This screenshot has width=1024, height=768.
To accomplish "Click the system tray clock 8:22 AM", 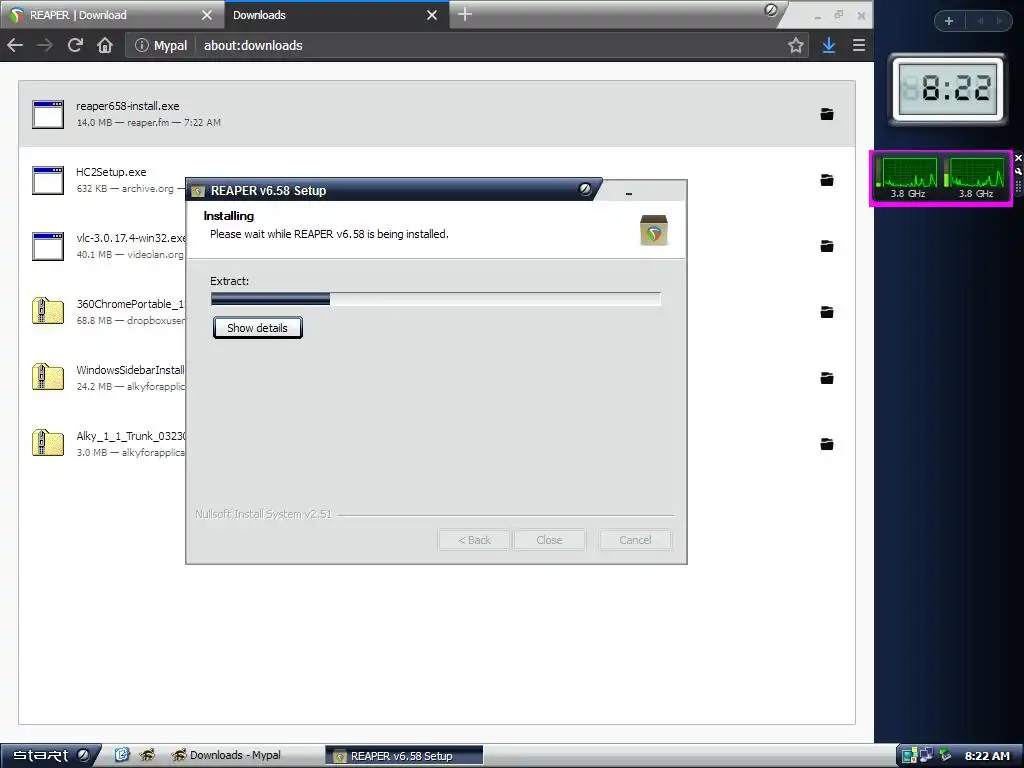I will 987,756.
